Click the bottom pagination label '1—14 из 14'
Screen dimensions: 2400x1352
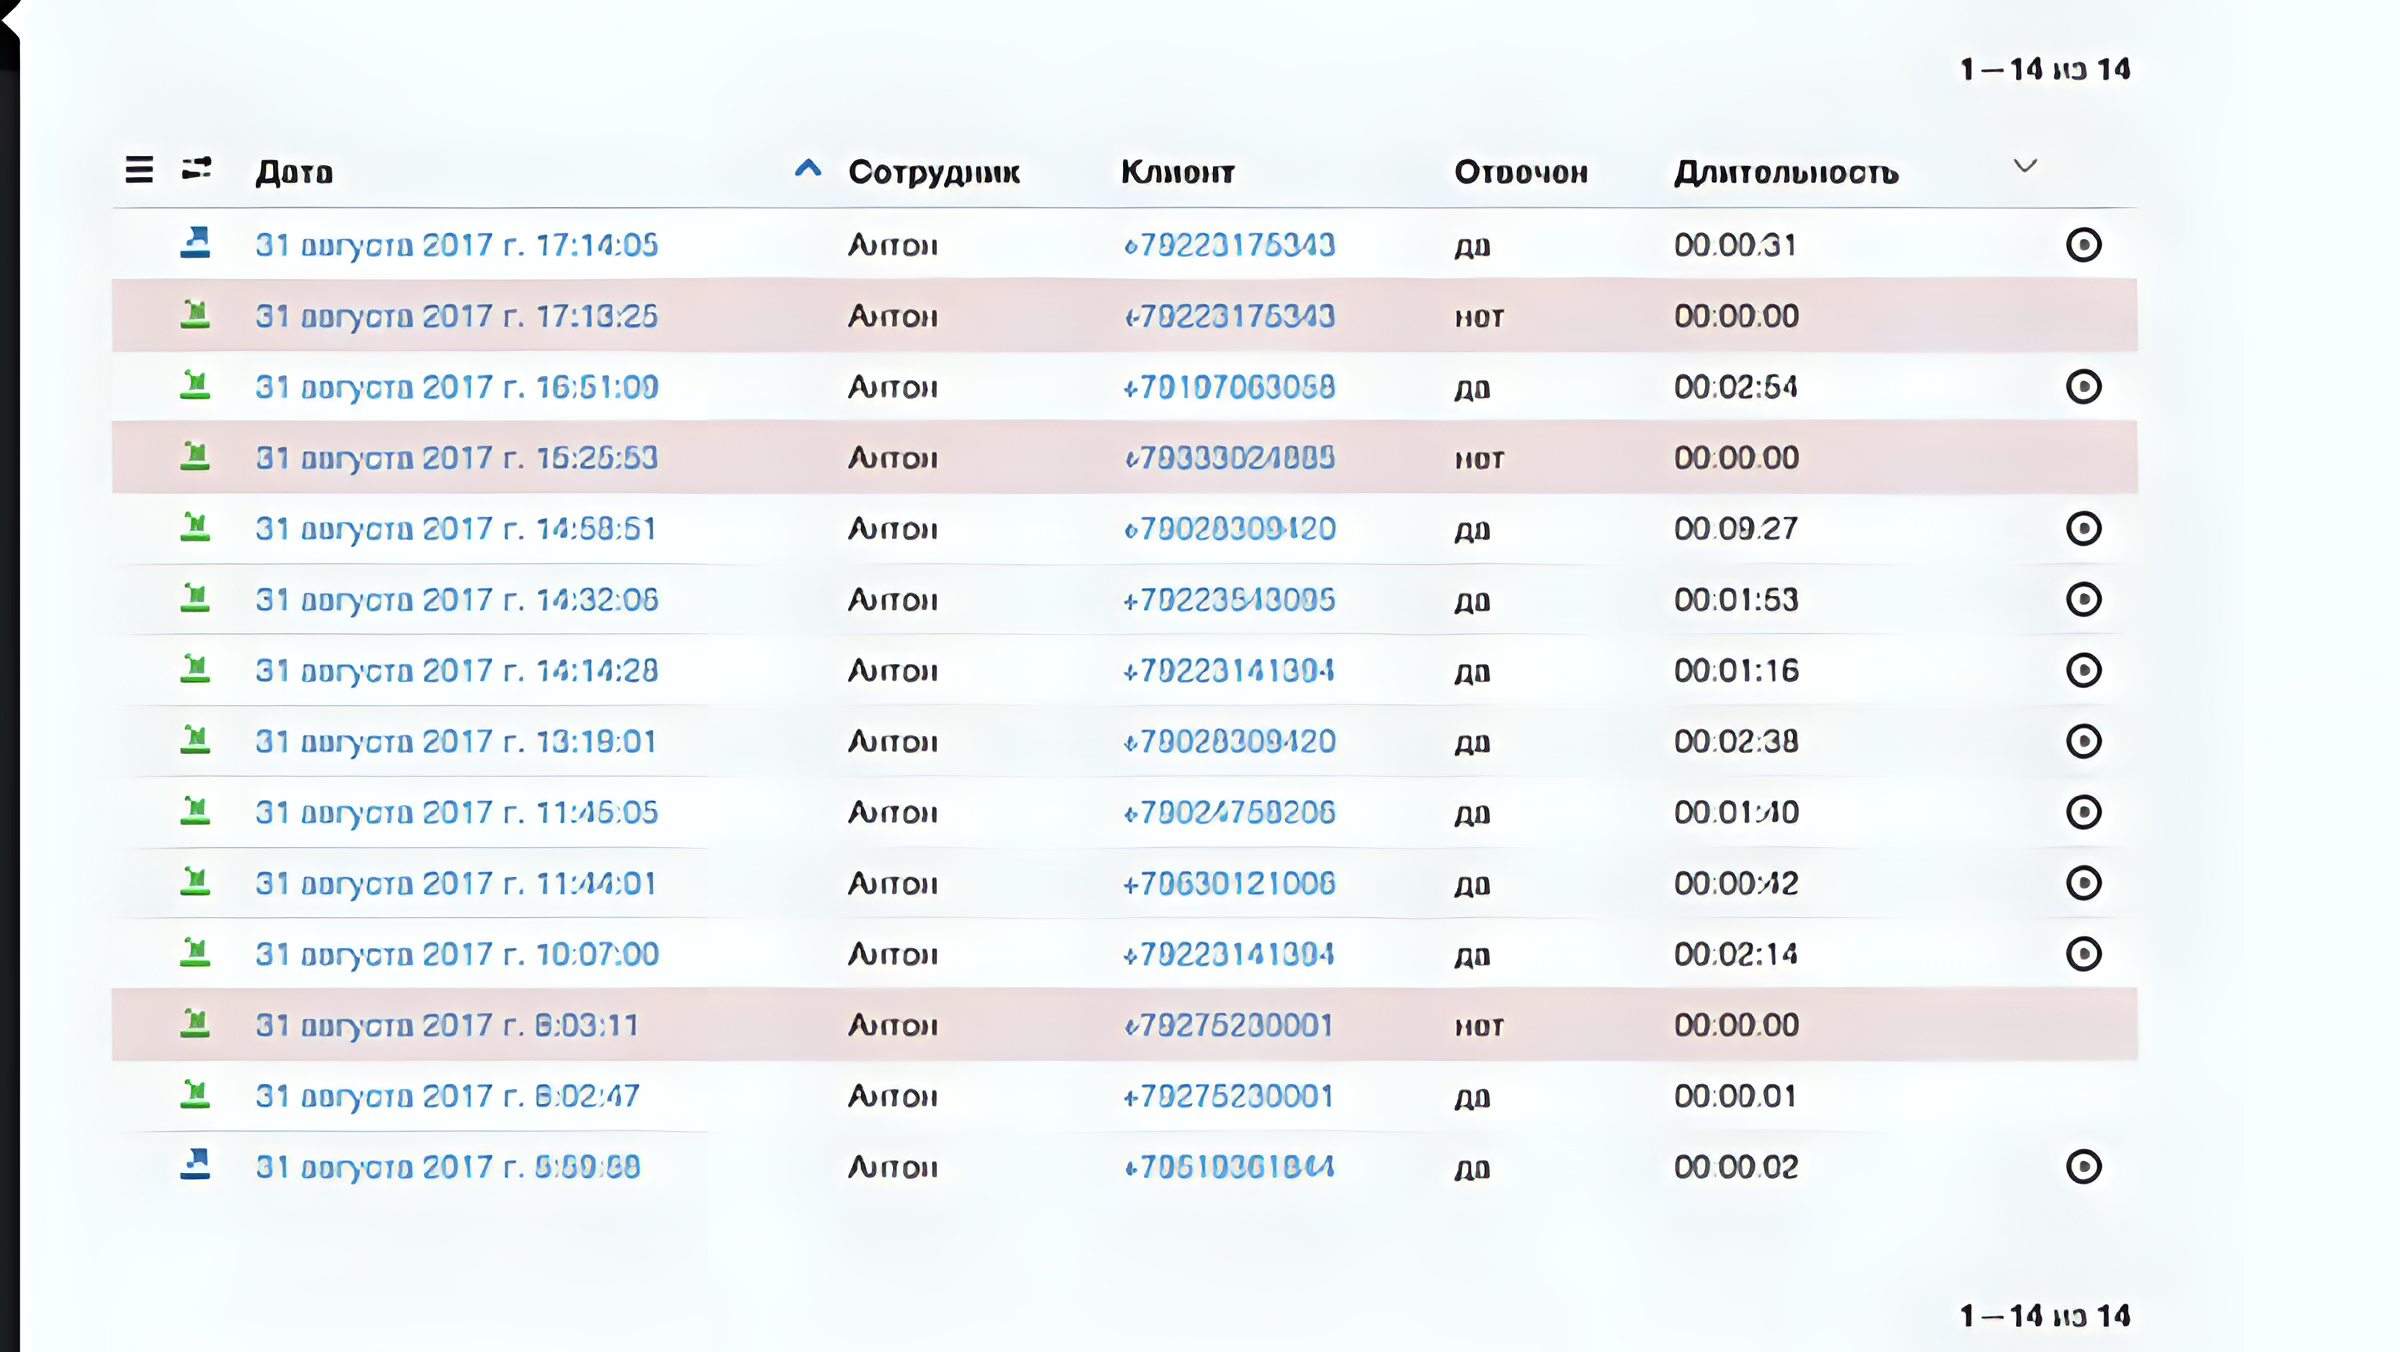pyautogui.click(x=2045, y=1316)
